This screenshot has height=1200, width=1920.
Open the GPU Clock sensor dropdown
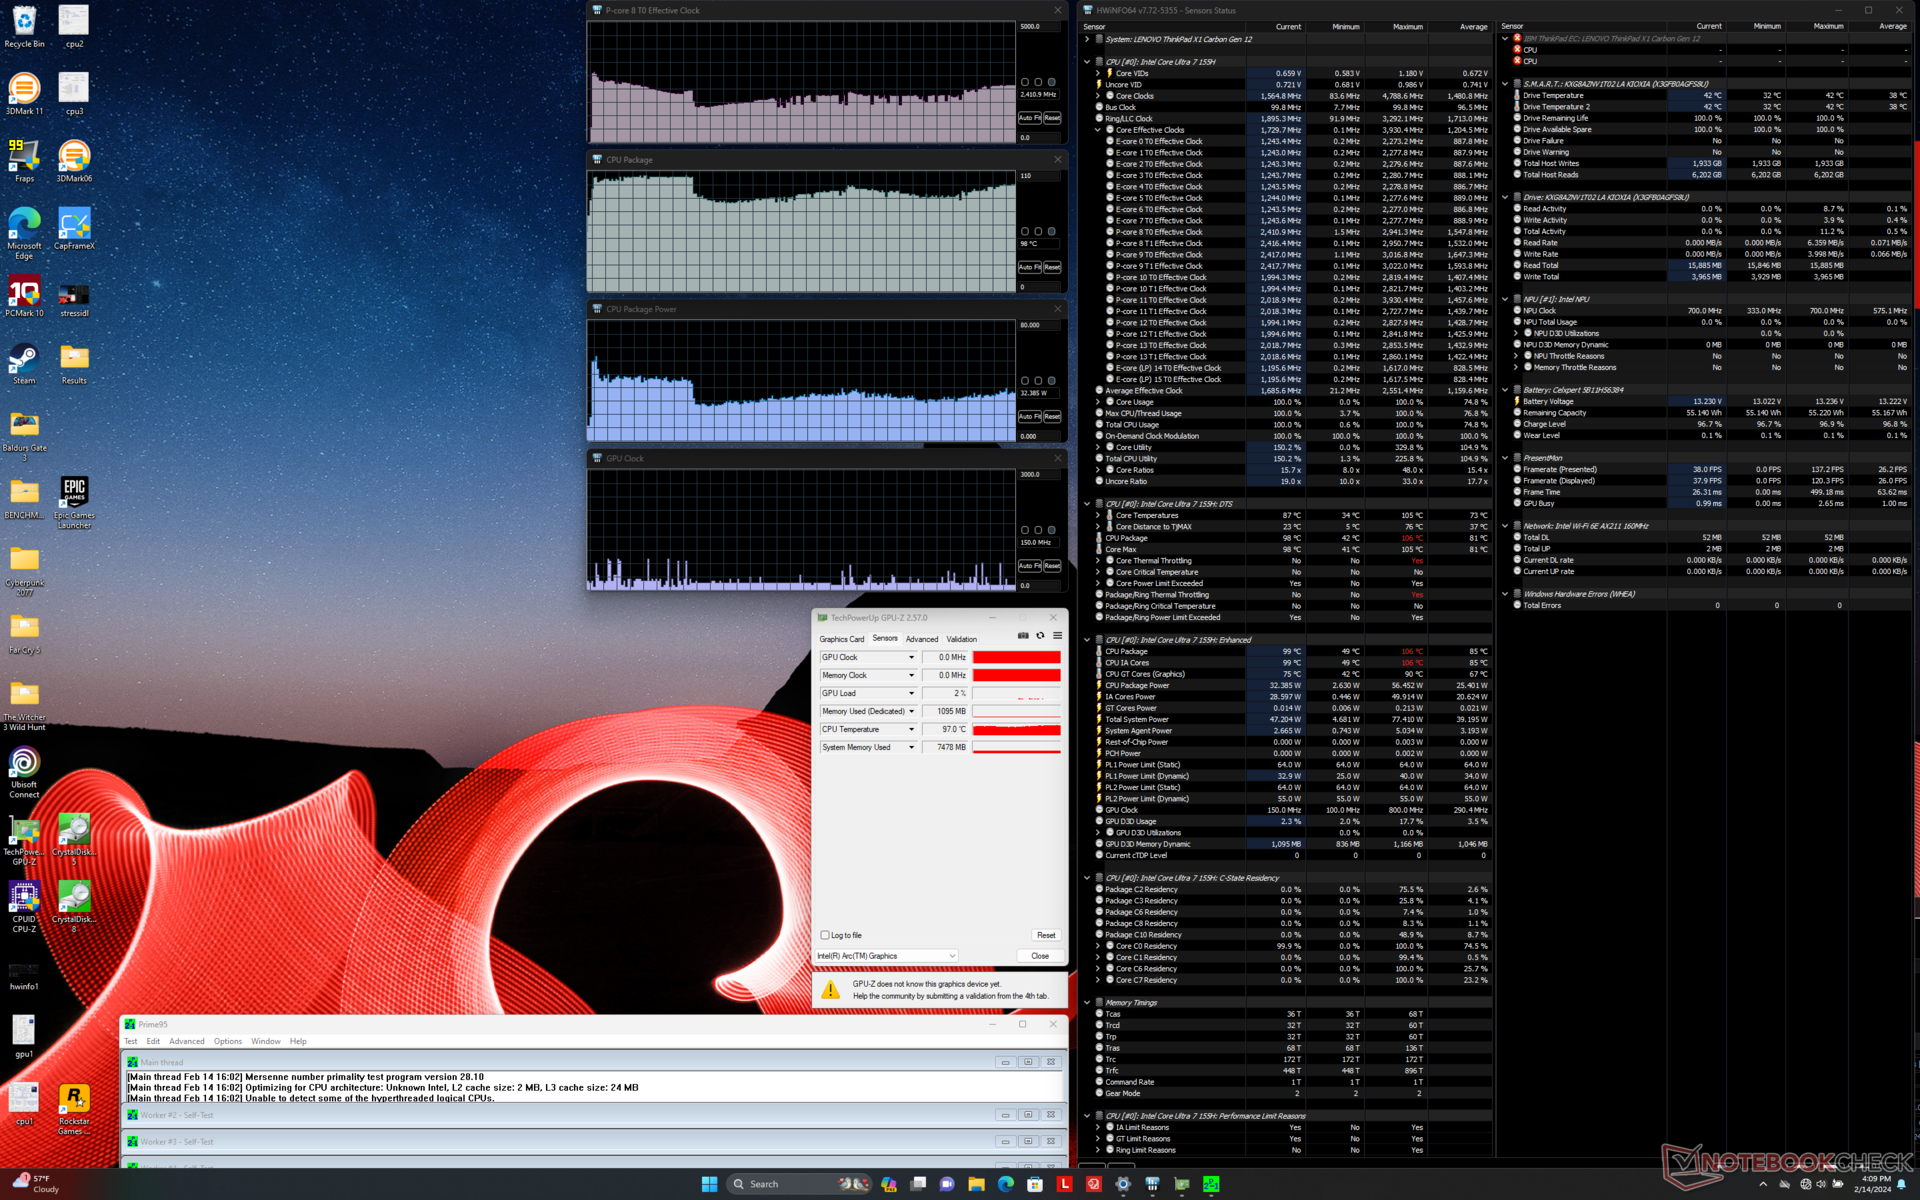(911, 658)
